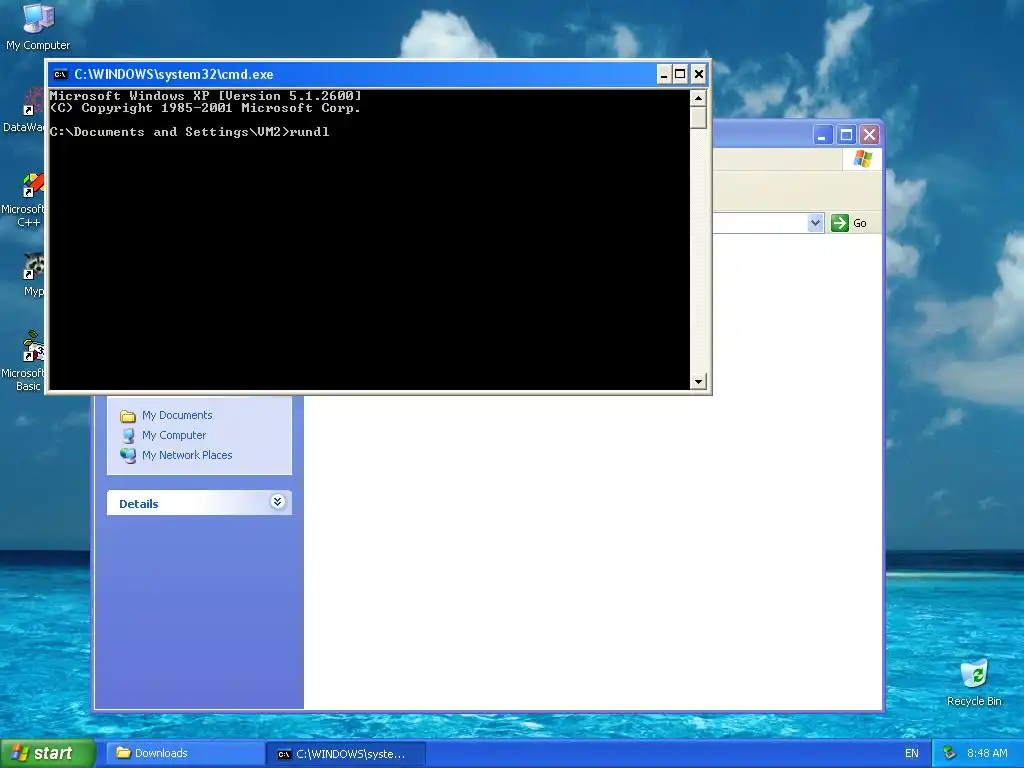Click the system tray network icon
1024x768 pixels.
point(950,754)
